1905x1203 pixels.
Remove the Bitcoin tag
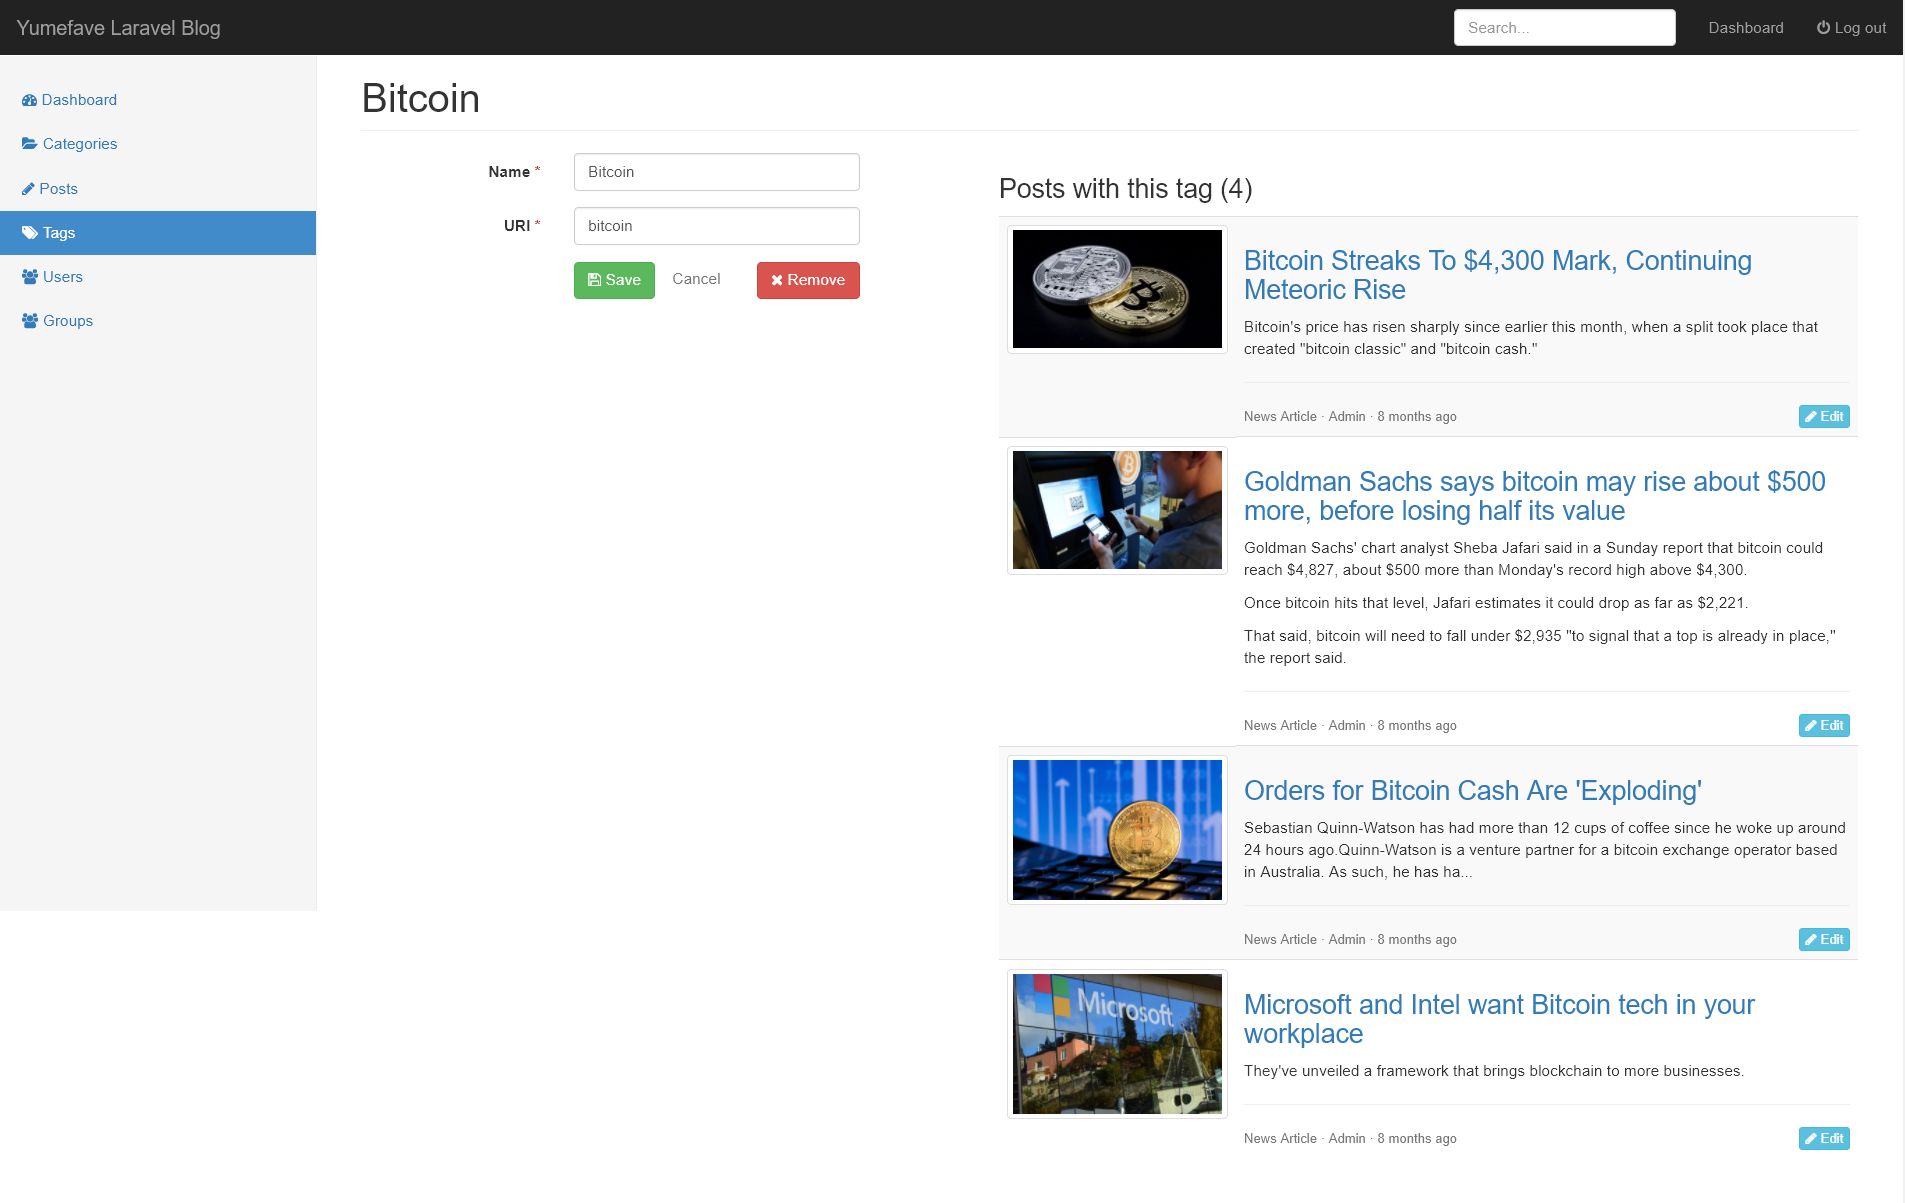(808, 280)
